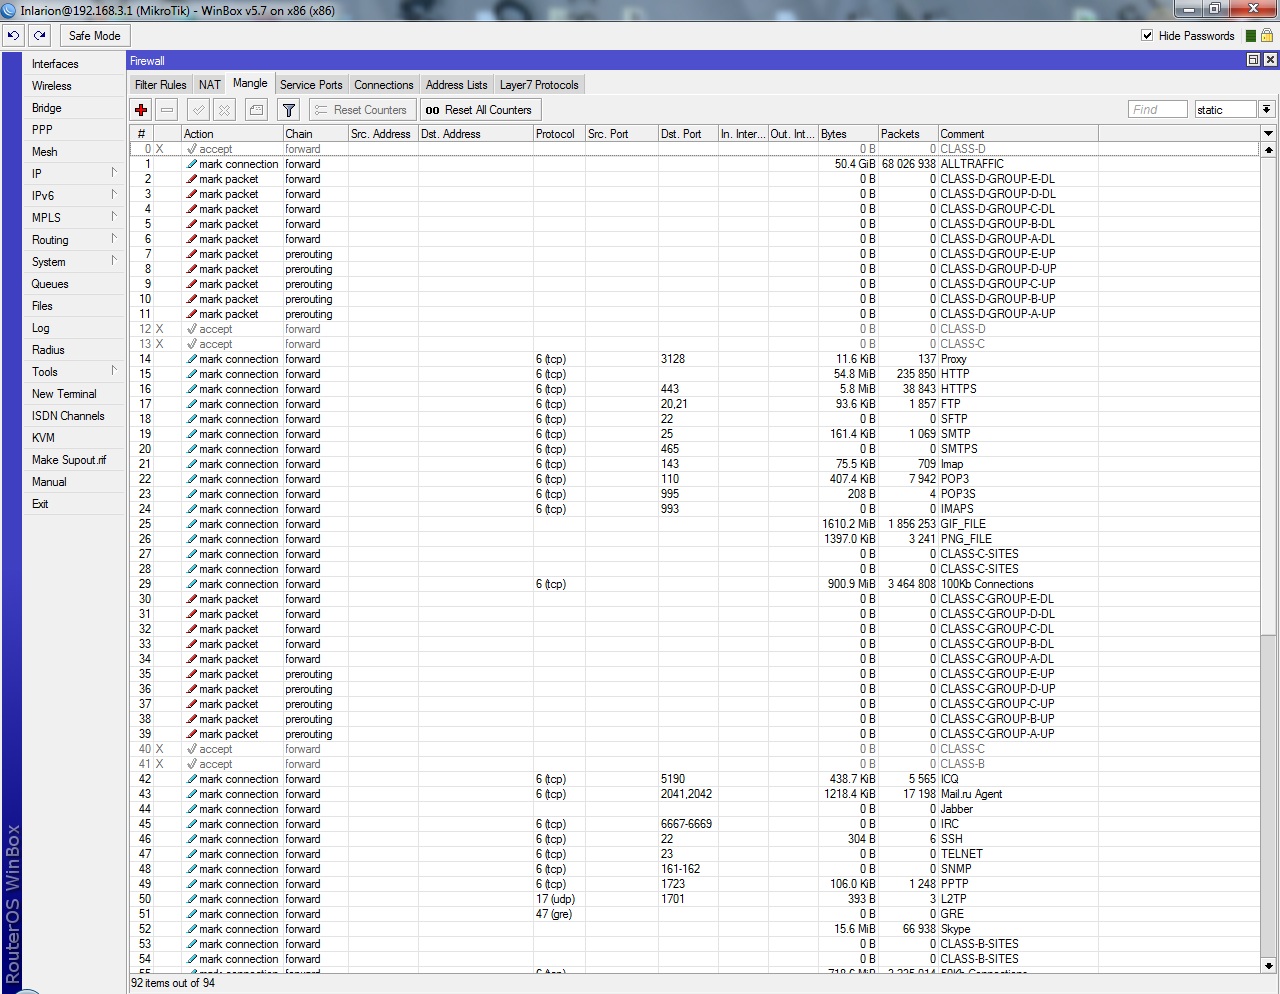Click the pencil icon of the Mail.ru Agent rule
Viewport: 1280px width, 994px height.
191,794
